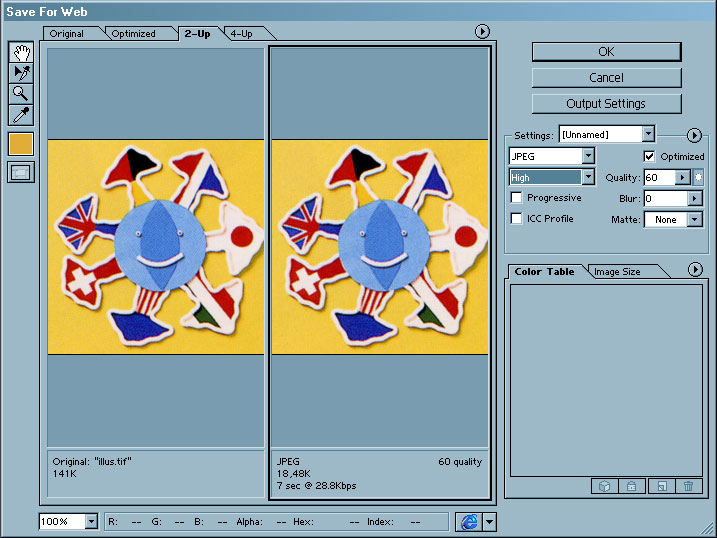Switch to the 4-Up tab
Viewport: 717px width, 538px height.
(x=241, y=34)
